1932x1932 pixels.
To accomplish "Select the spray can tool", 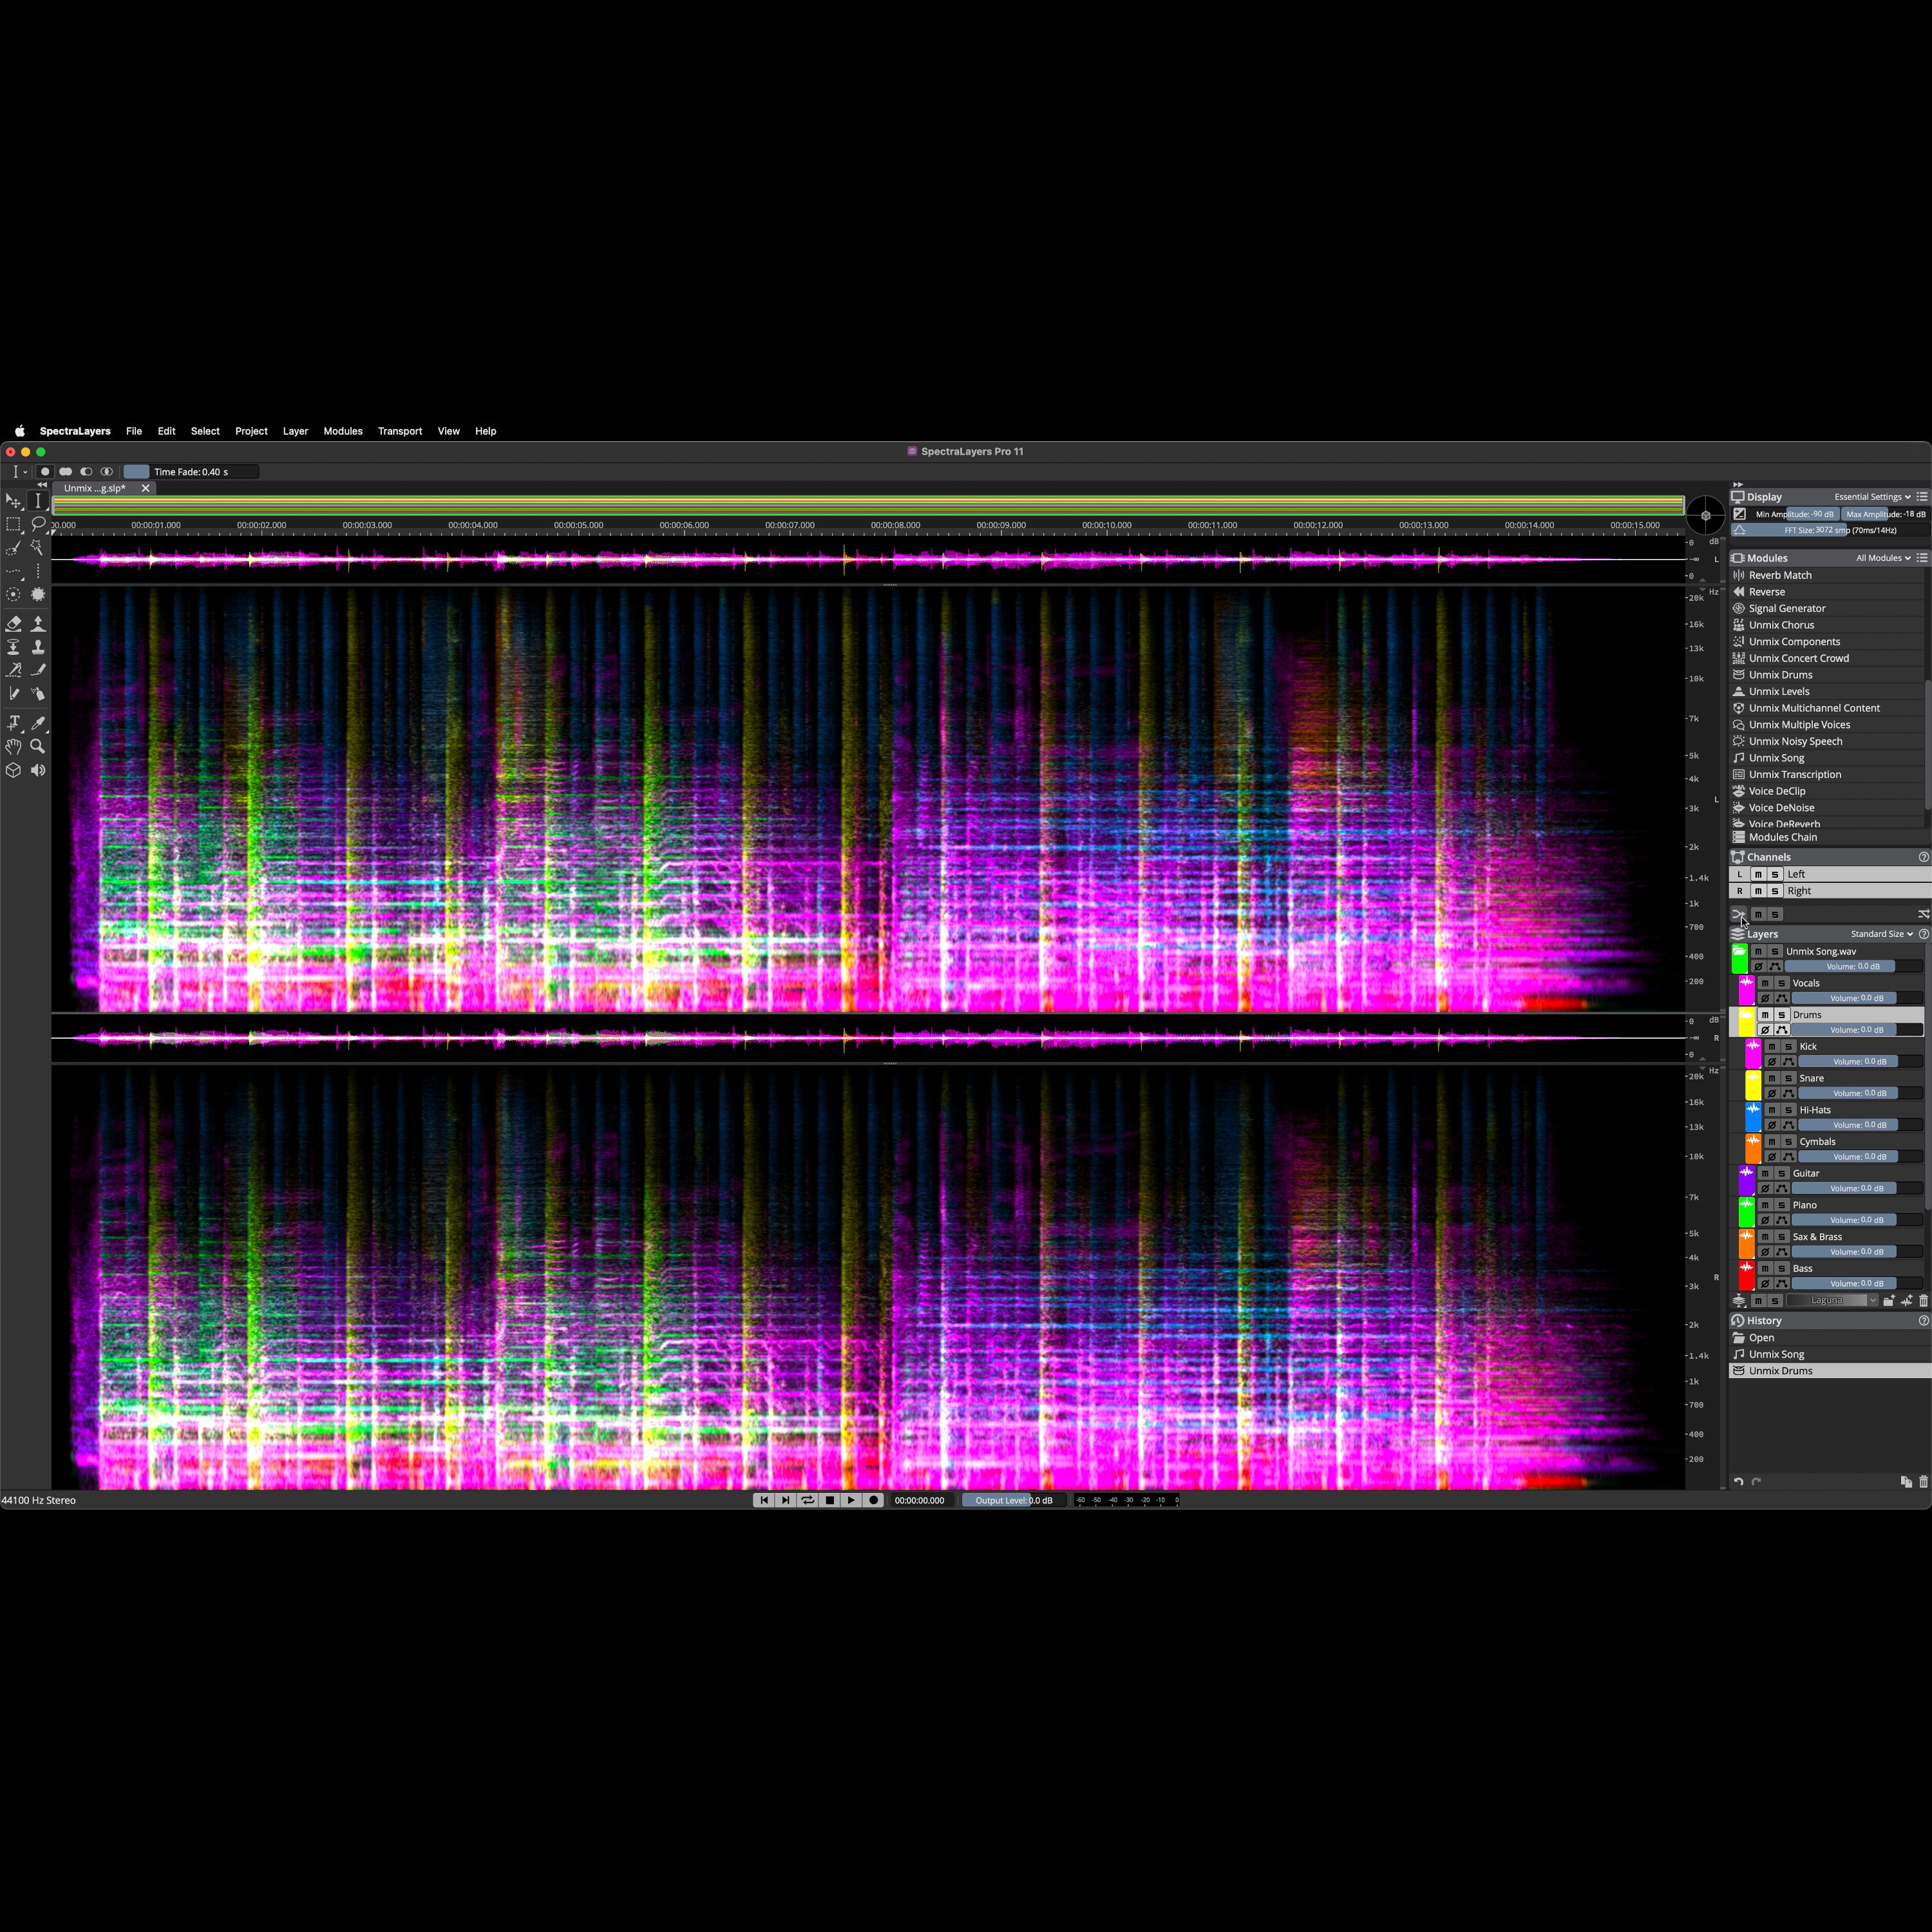I will [x=38, y=693].
